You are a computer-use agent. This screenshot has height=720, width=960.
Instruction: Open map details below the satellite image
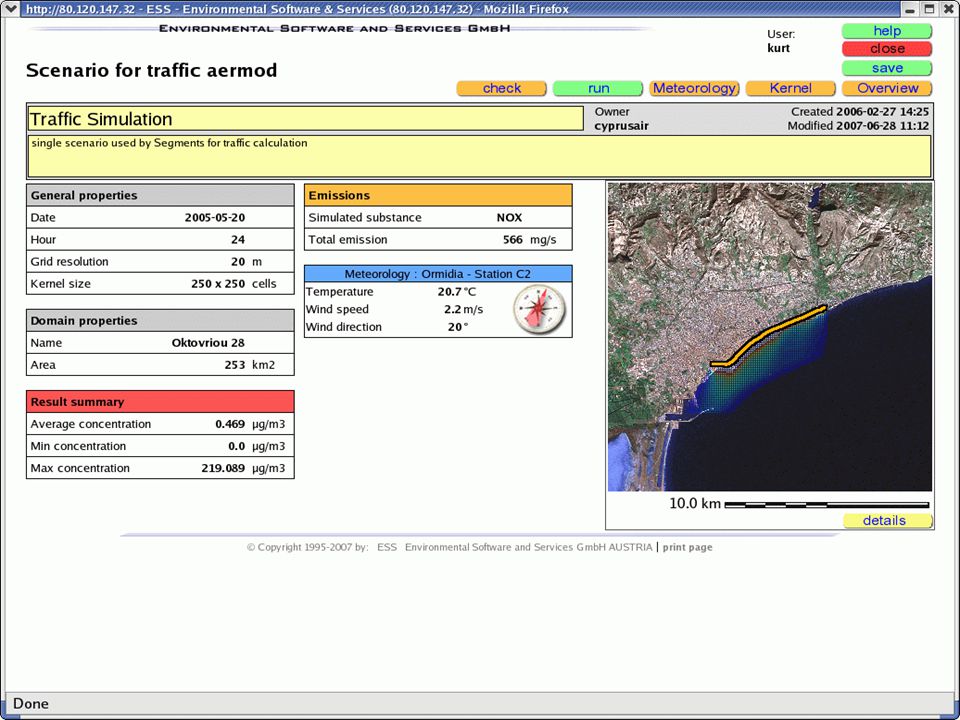click(x=887, y=520)
